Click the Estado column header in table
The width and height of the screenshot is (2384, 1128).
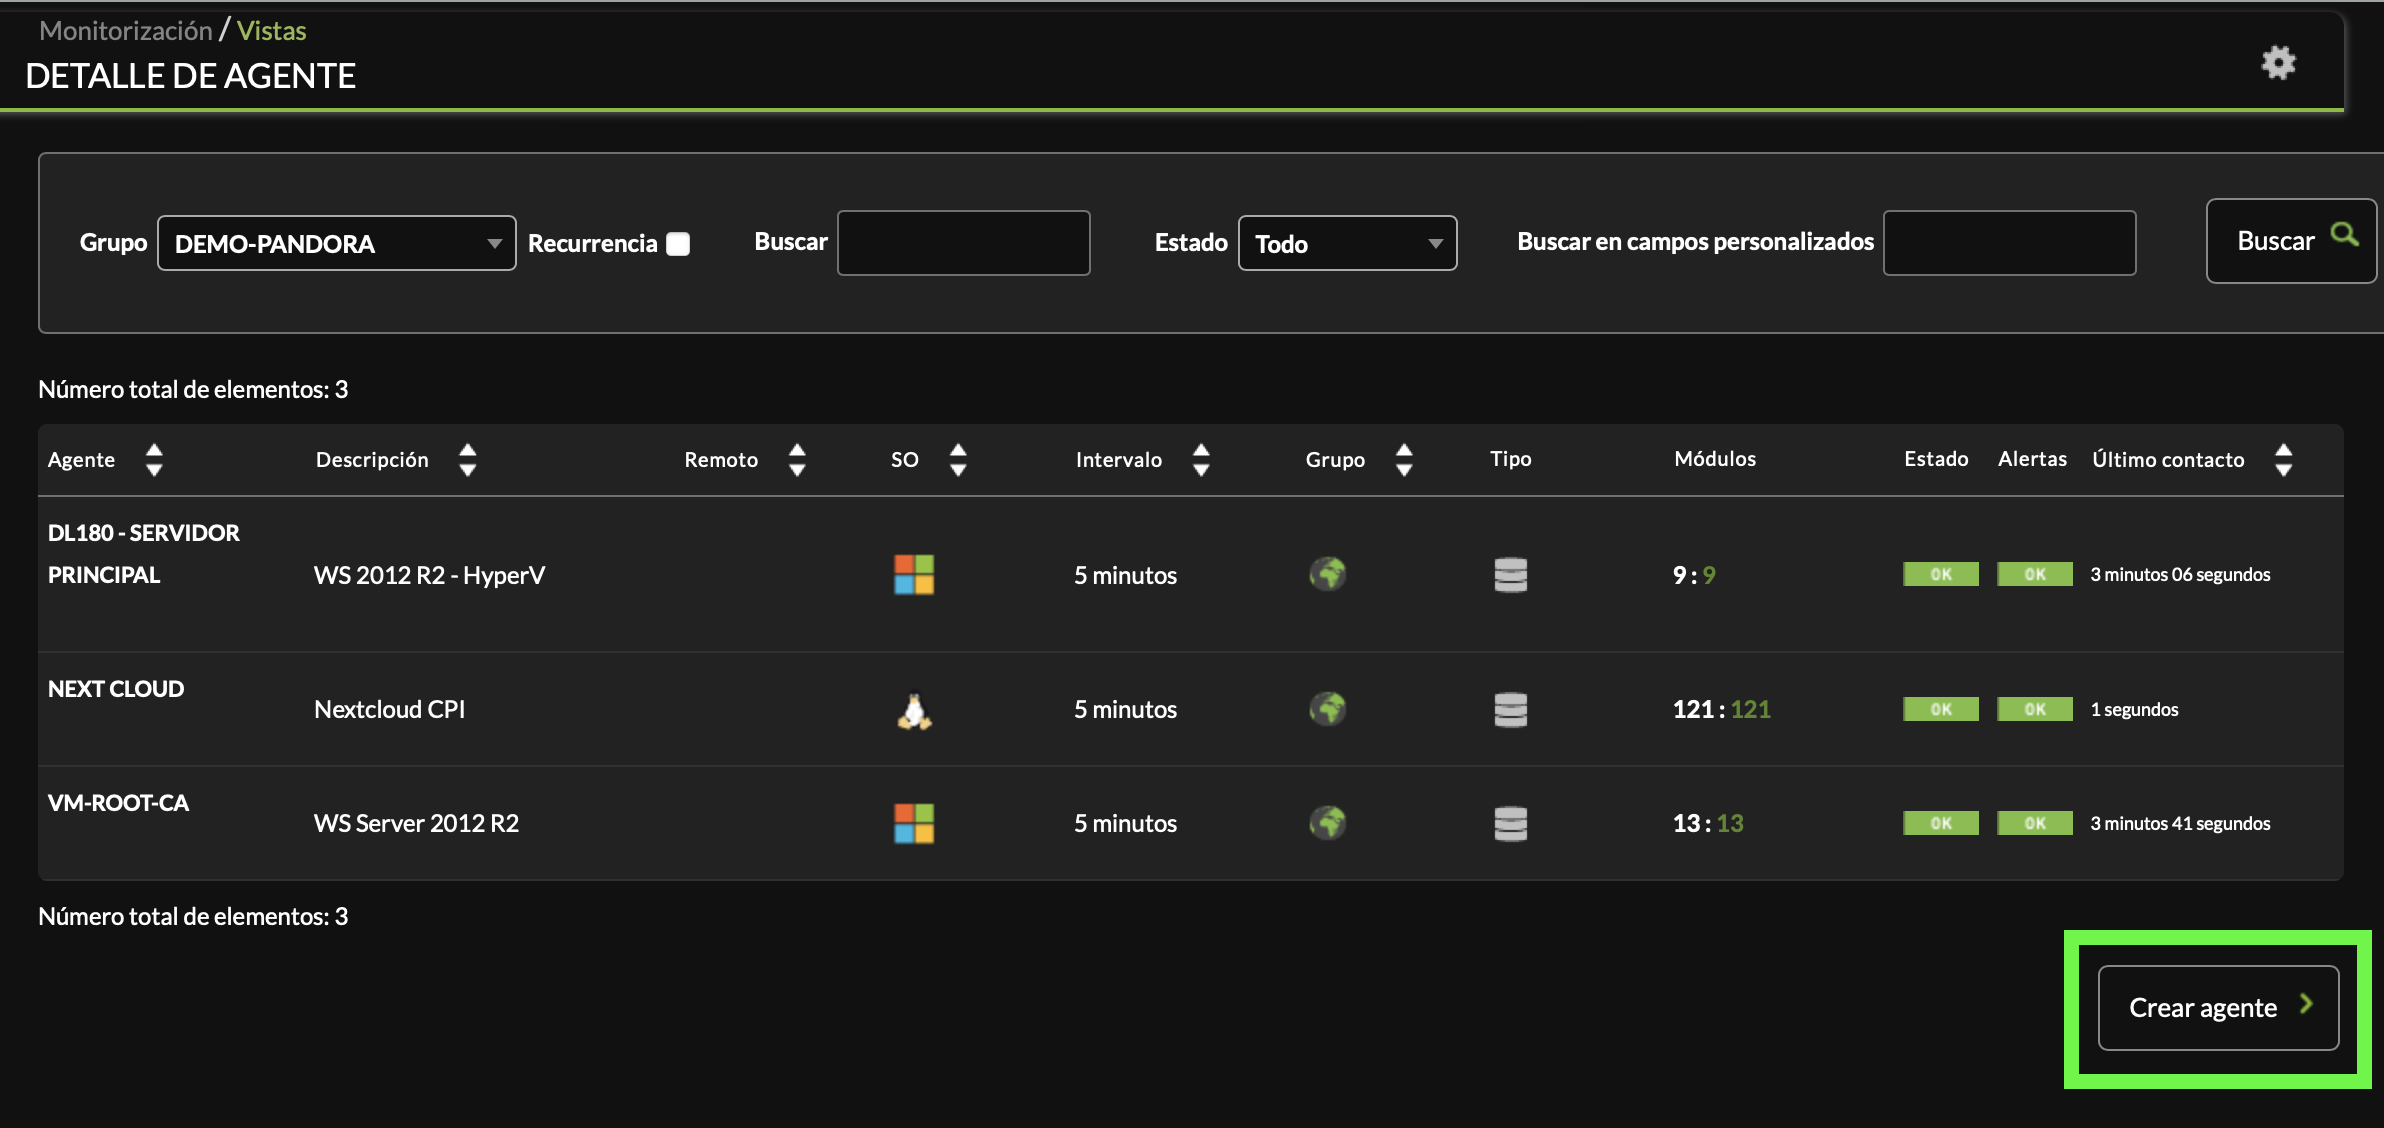point(1936,458)
